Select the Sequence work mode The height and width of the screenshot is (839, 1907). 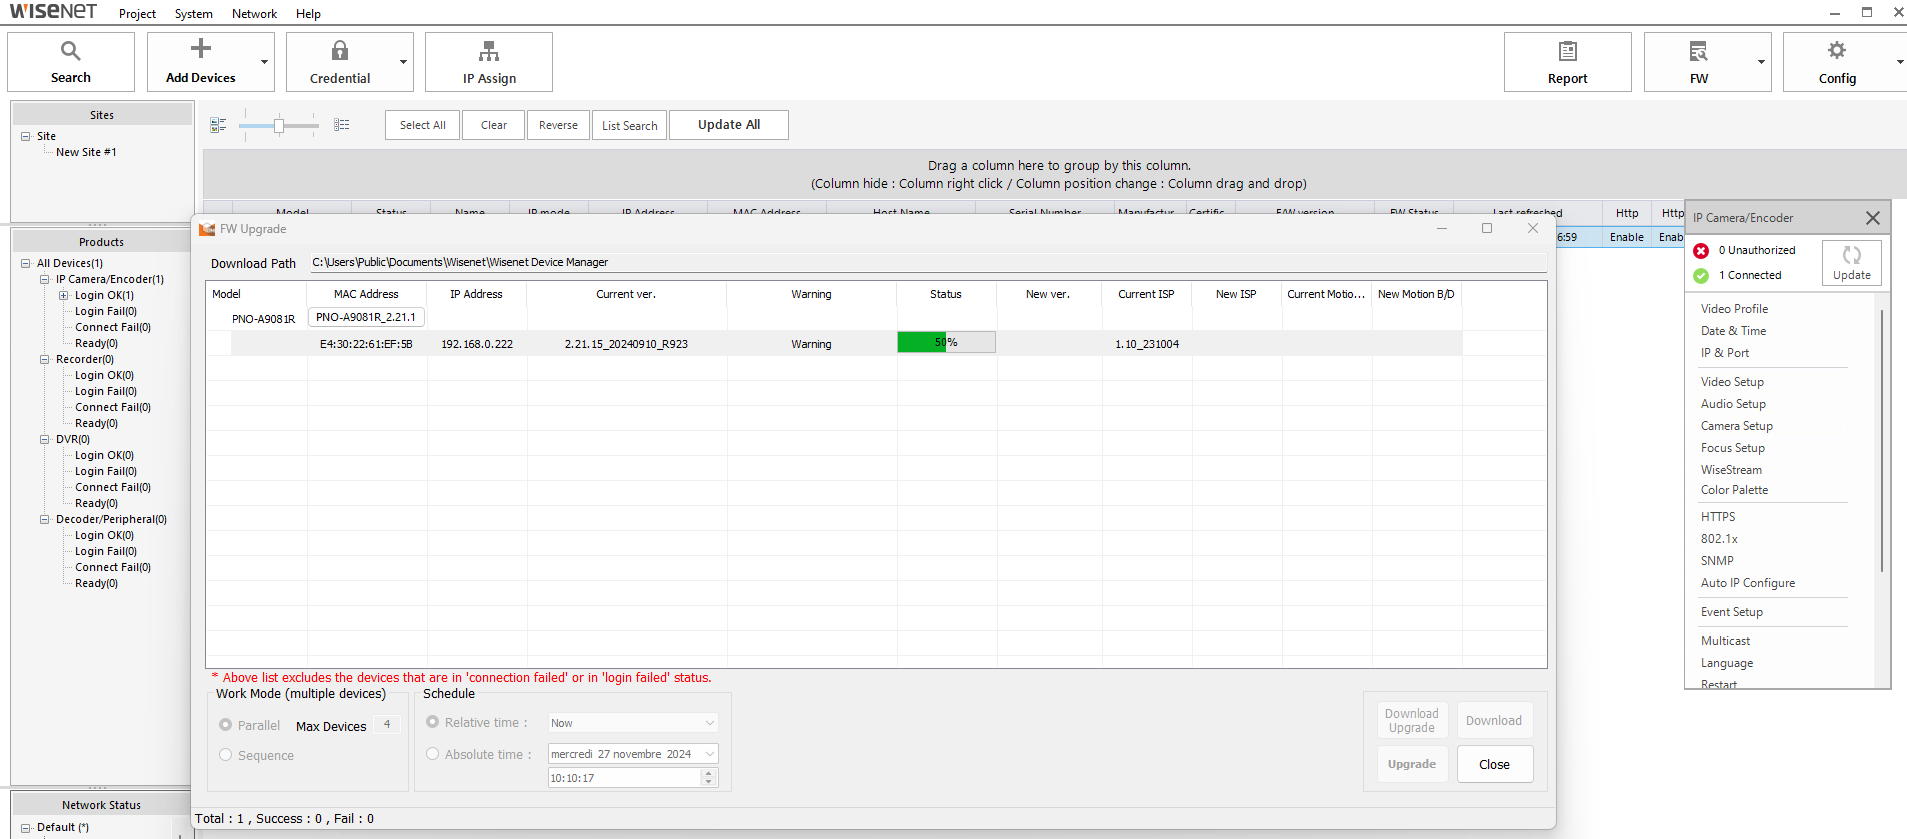pos(225,755)
